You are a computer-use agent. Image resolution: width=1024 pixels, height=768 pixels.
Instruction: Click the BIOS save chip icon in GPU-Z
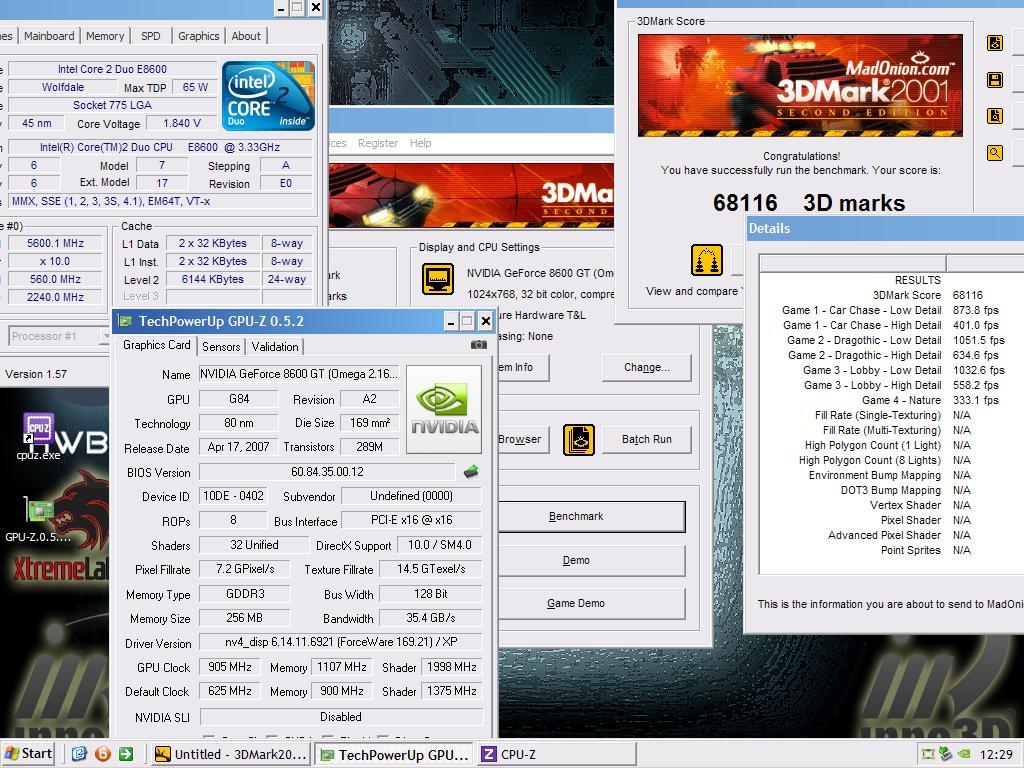click(471, 472)
